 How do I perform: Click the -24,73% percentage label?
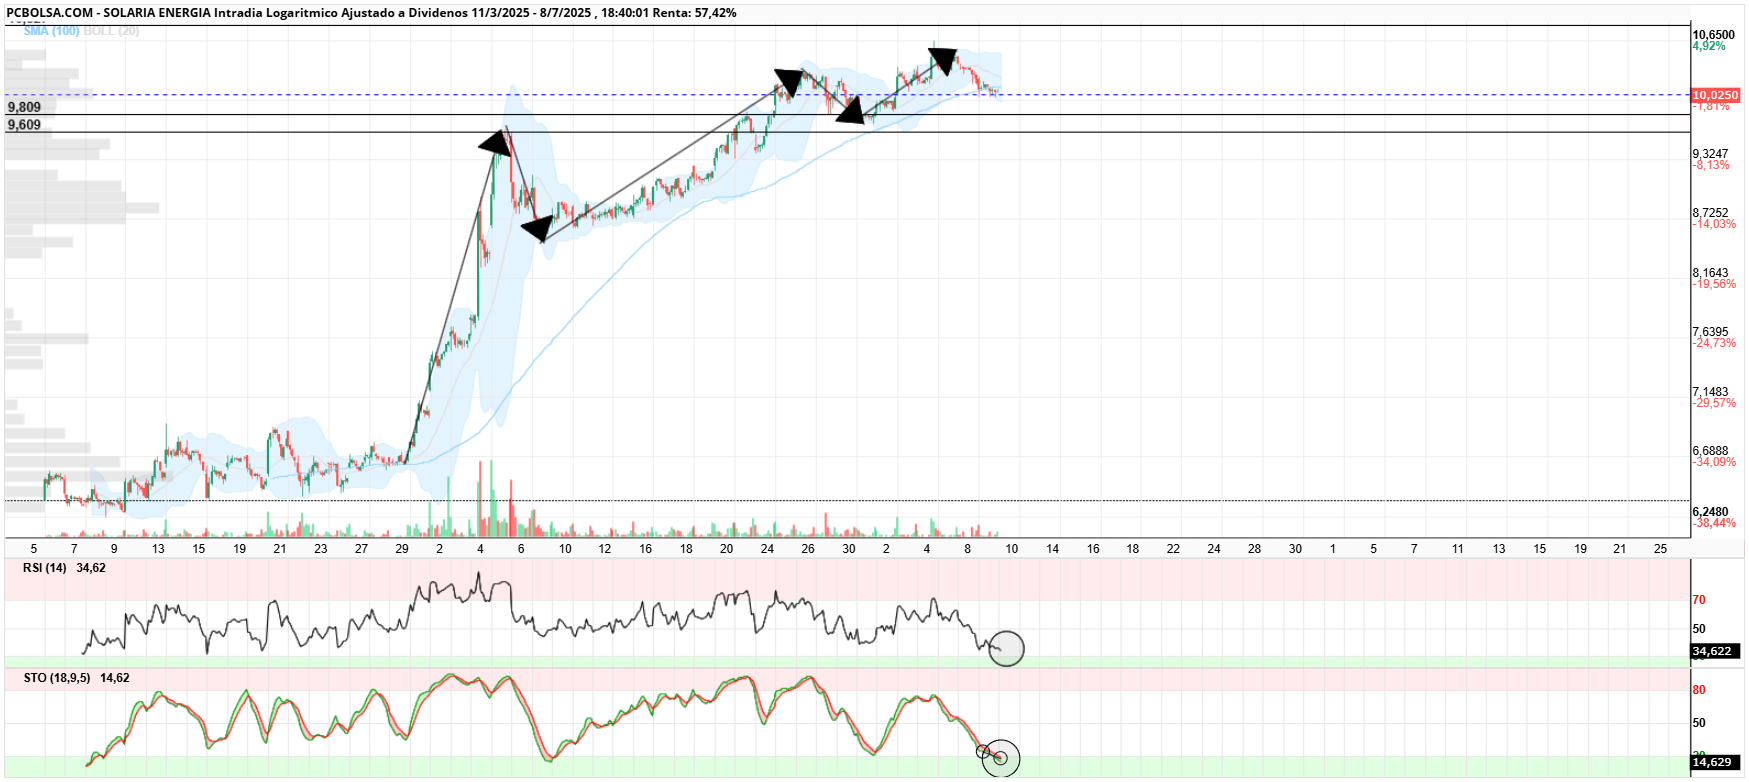point(1714,343)
